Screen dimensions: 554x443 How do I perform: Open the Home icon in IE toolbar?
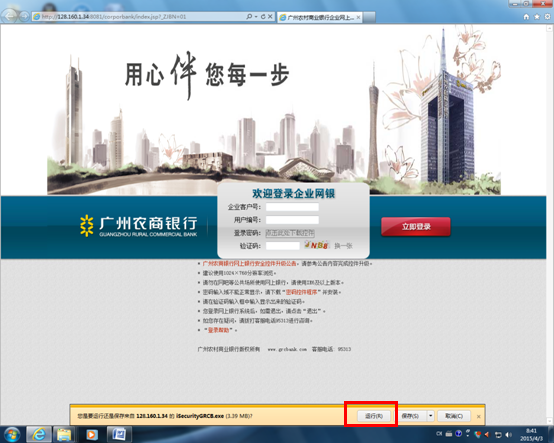tap(526, 17)
